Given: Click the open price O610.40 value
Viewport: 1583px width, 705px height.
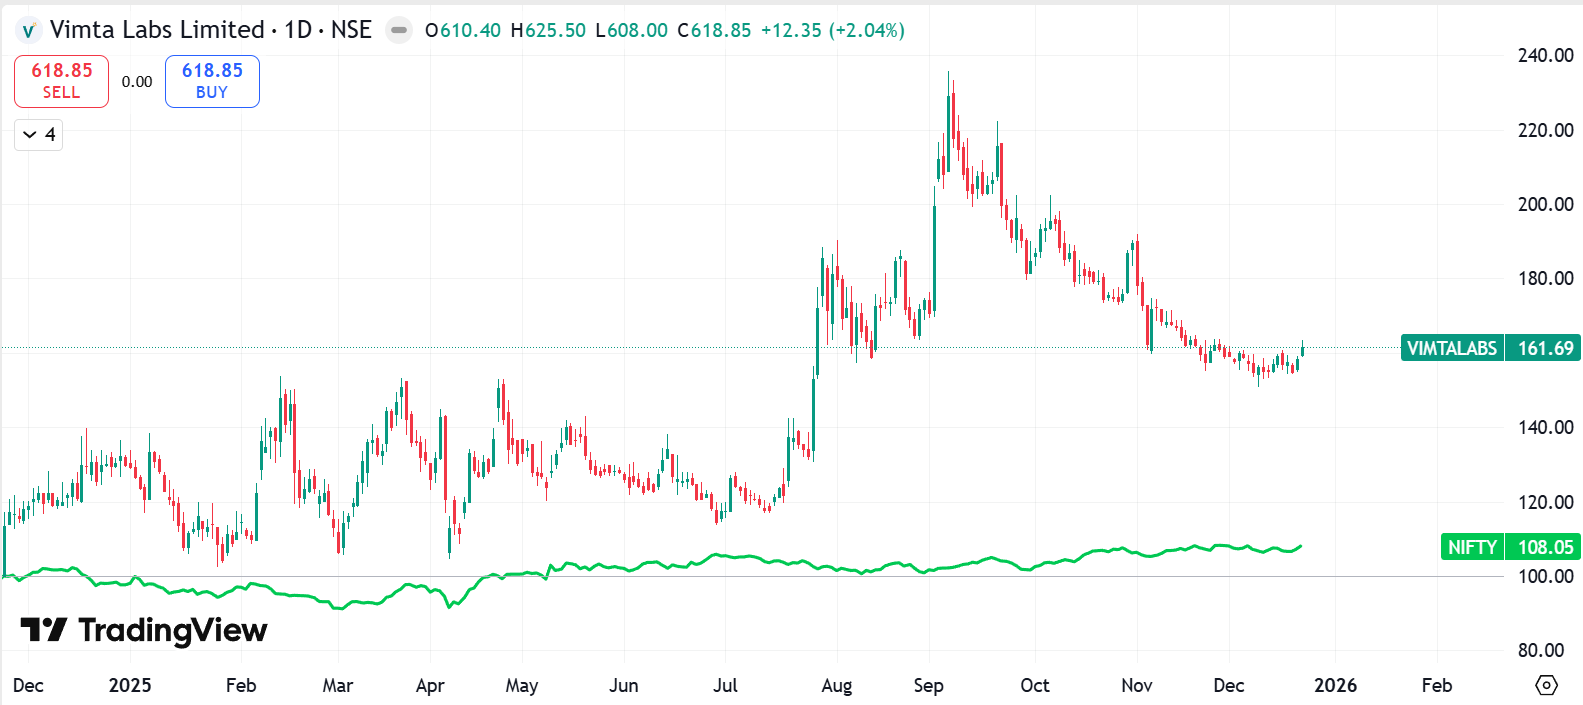Looking at the screenshot, I should 463,30.
